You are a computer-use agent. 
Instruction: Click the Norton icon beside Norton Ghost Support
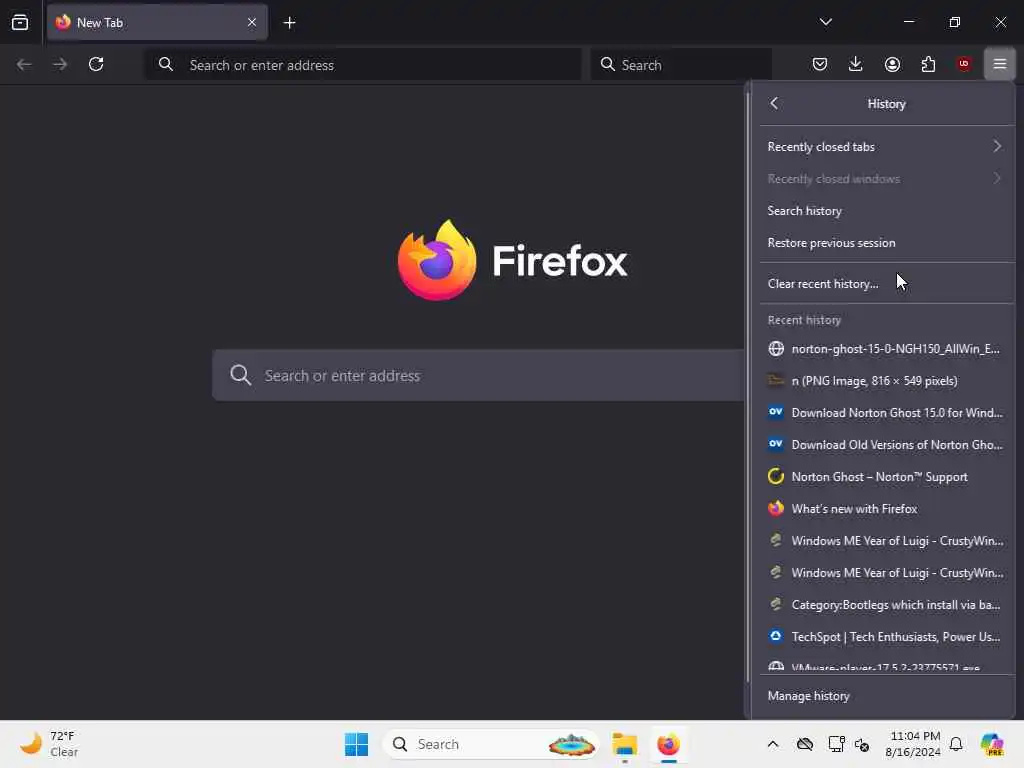[x=776, y=477]
